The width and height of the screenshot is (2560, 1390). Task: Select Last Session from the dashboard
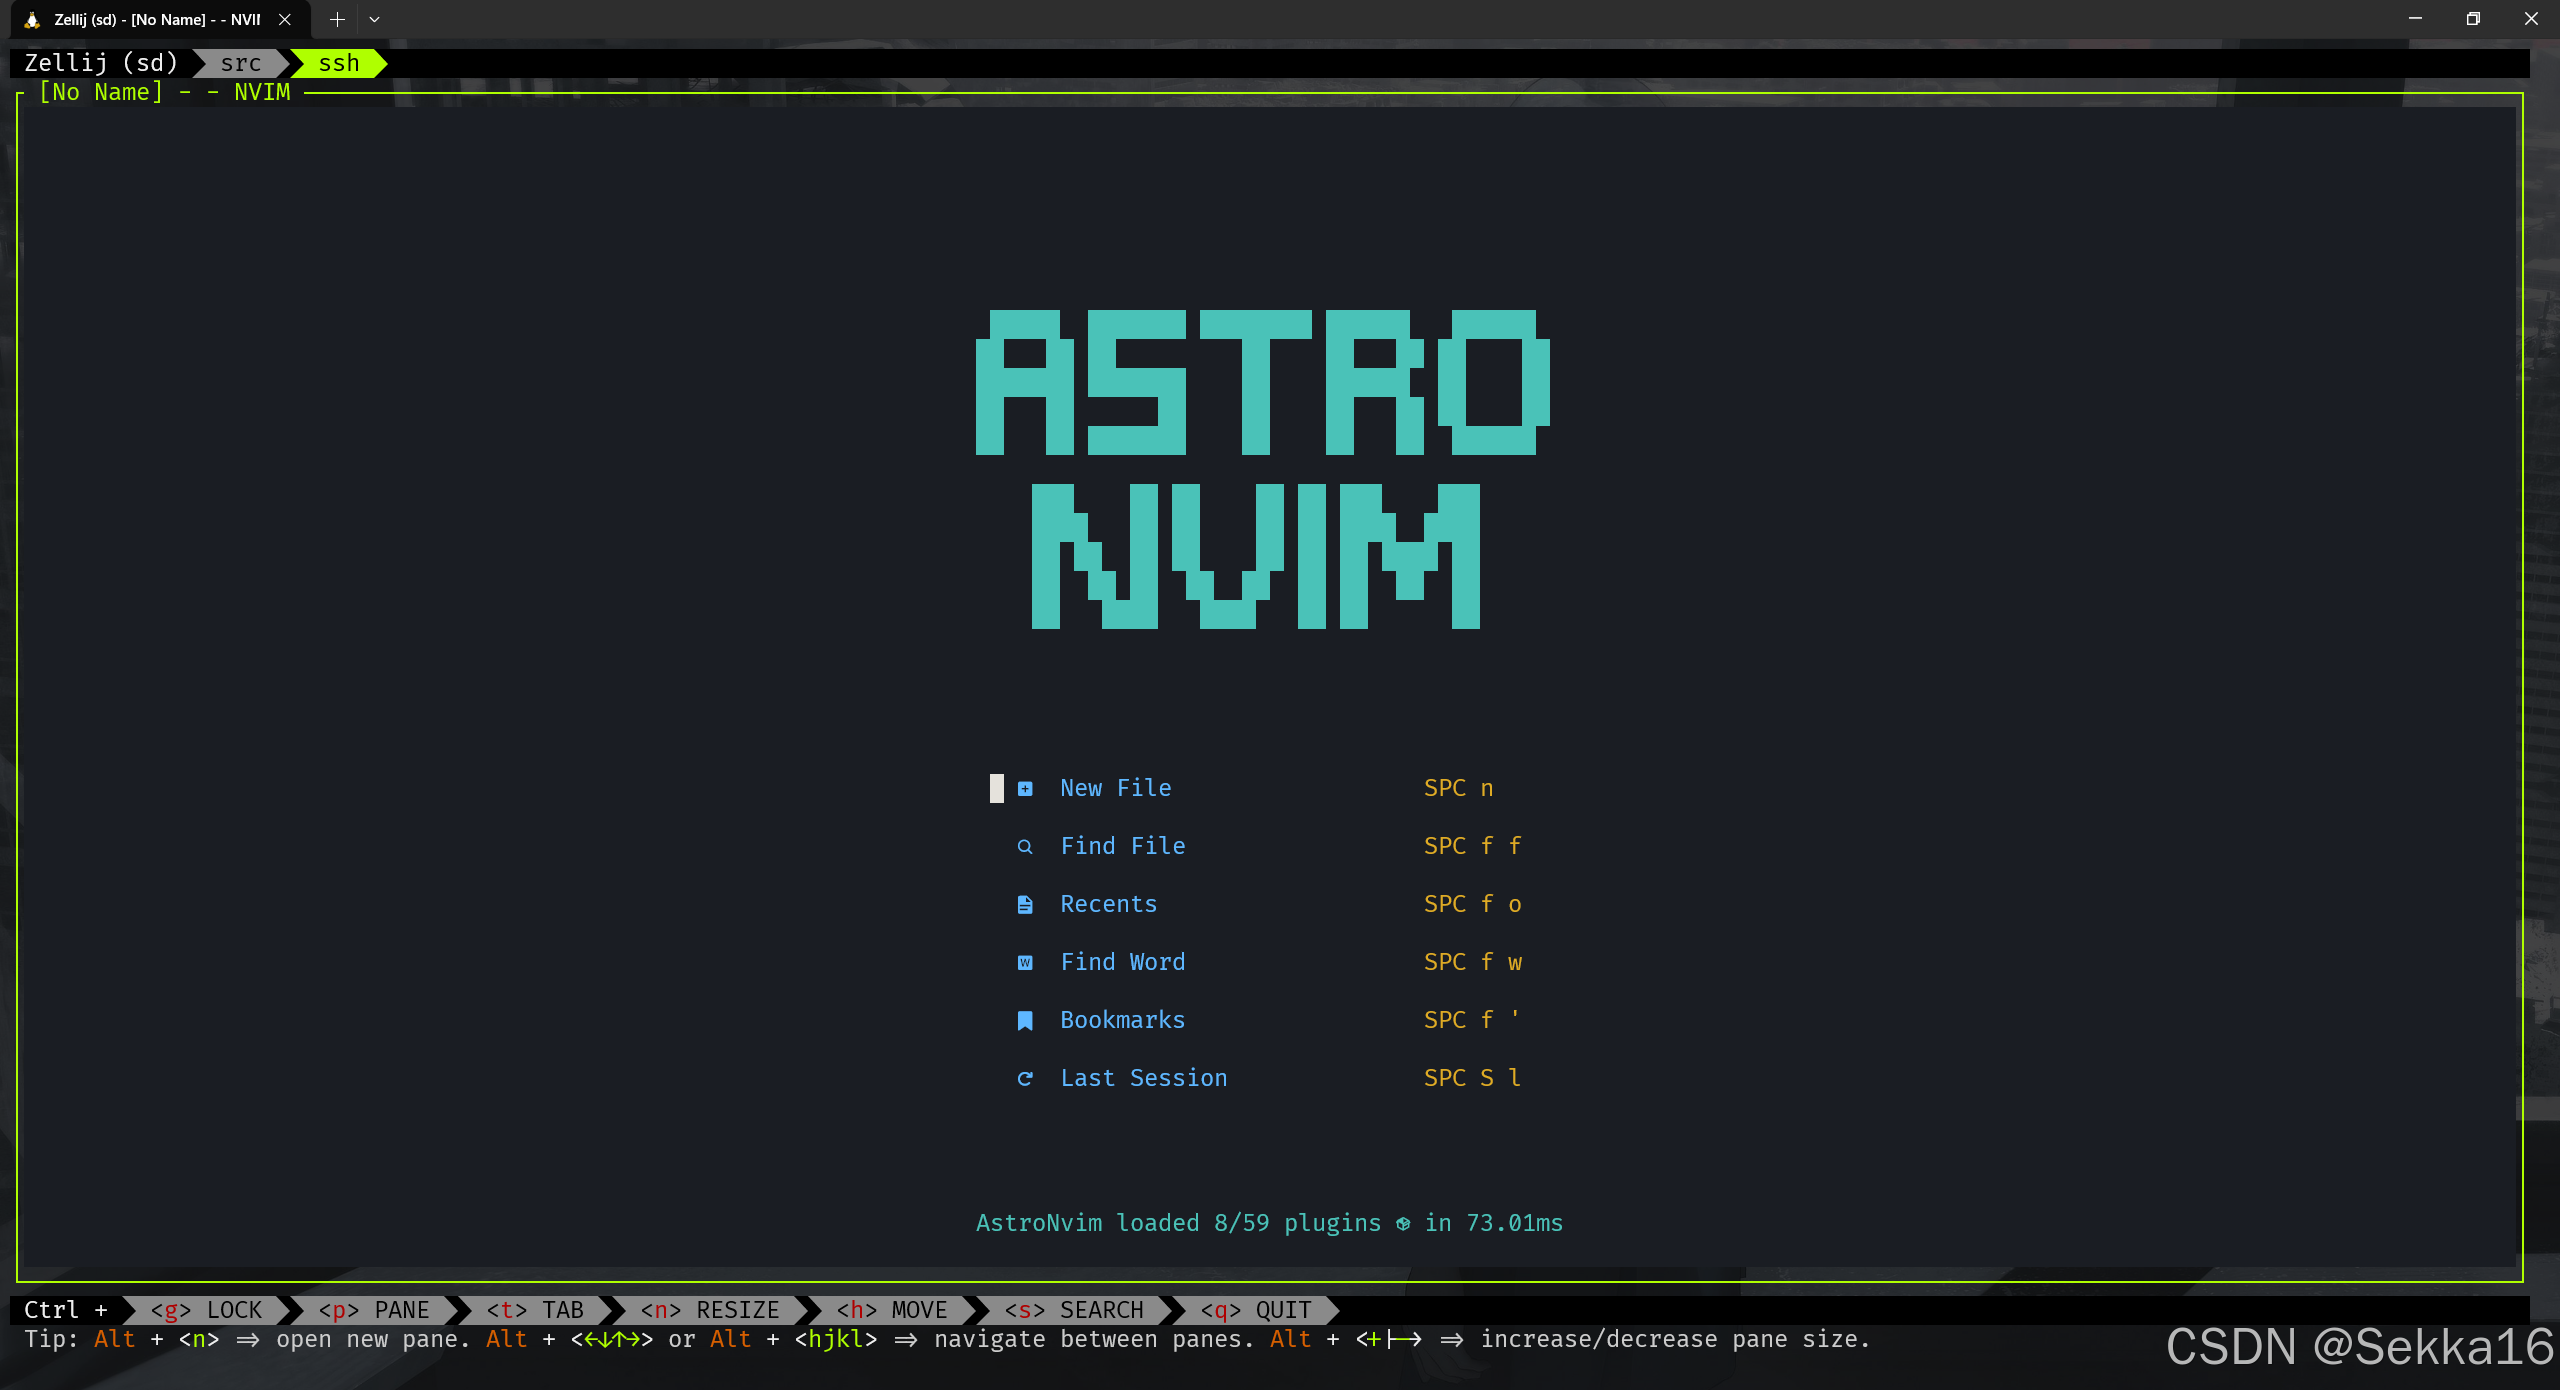(x=1144, y=1078)
